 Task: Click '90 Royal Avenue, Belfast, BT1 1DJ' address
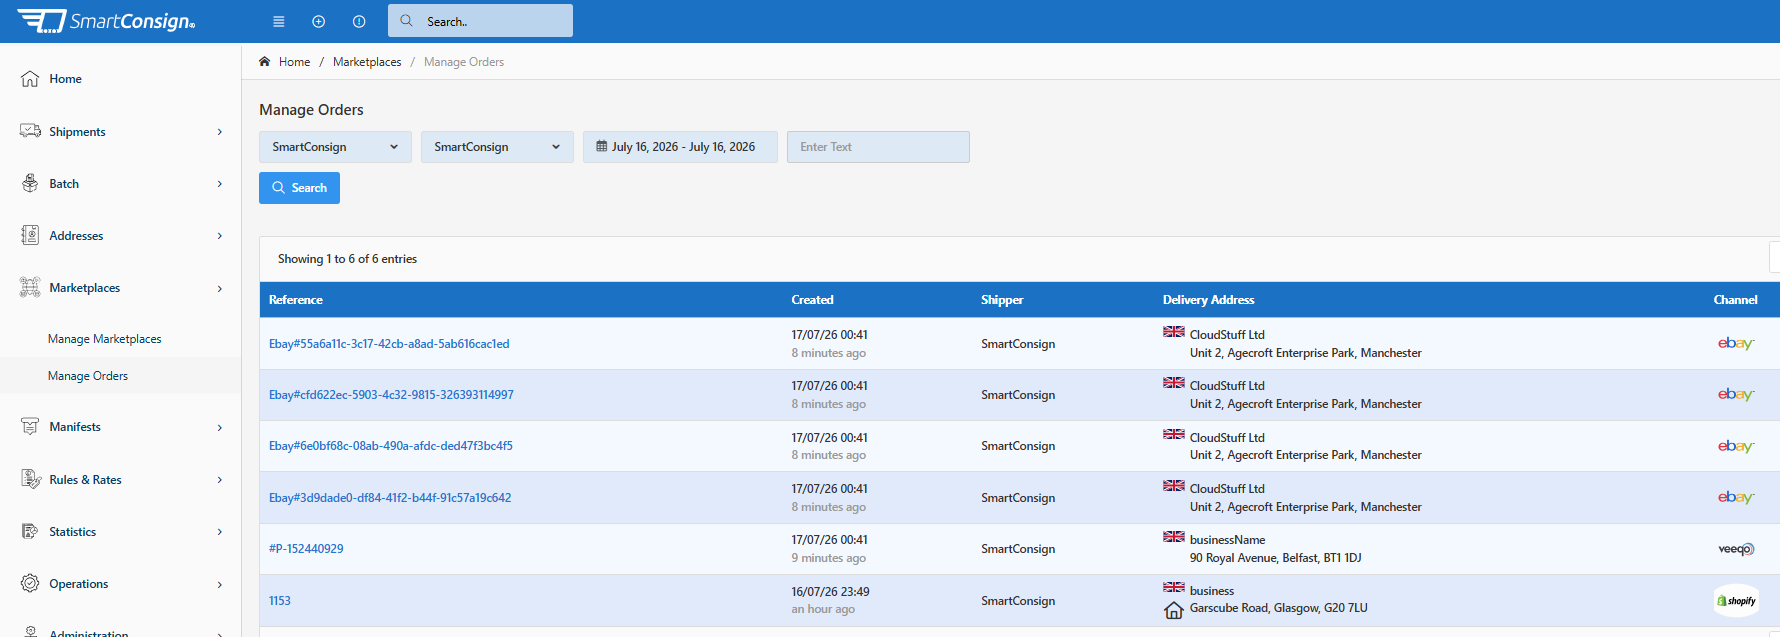(x=1275, y=558)
